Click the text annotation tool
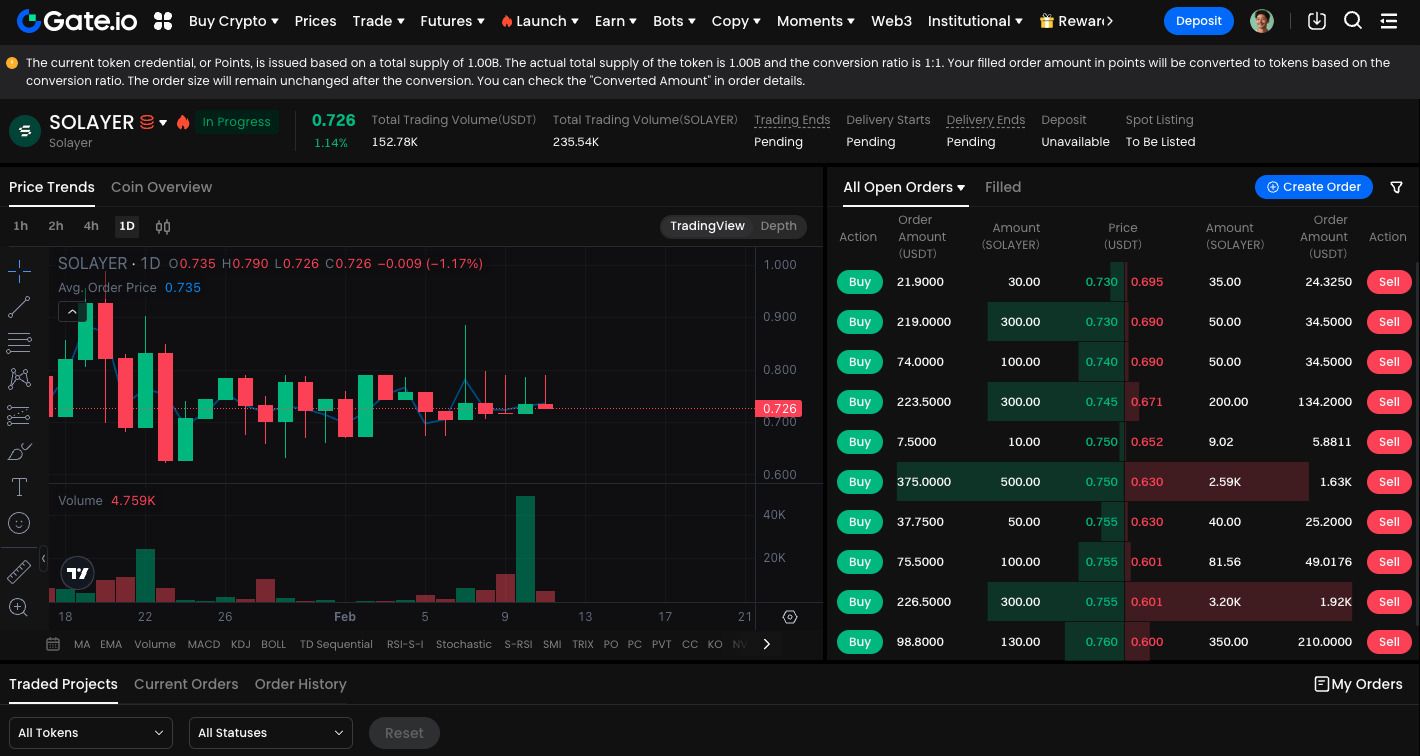Image resolution: width=1420 pixels, height=756 pixels. pos(19,487)
